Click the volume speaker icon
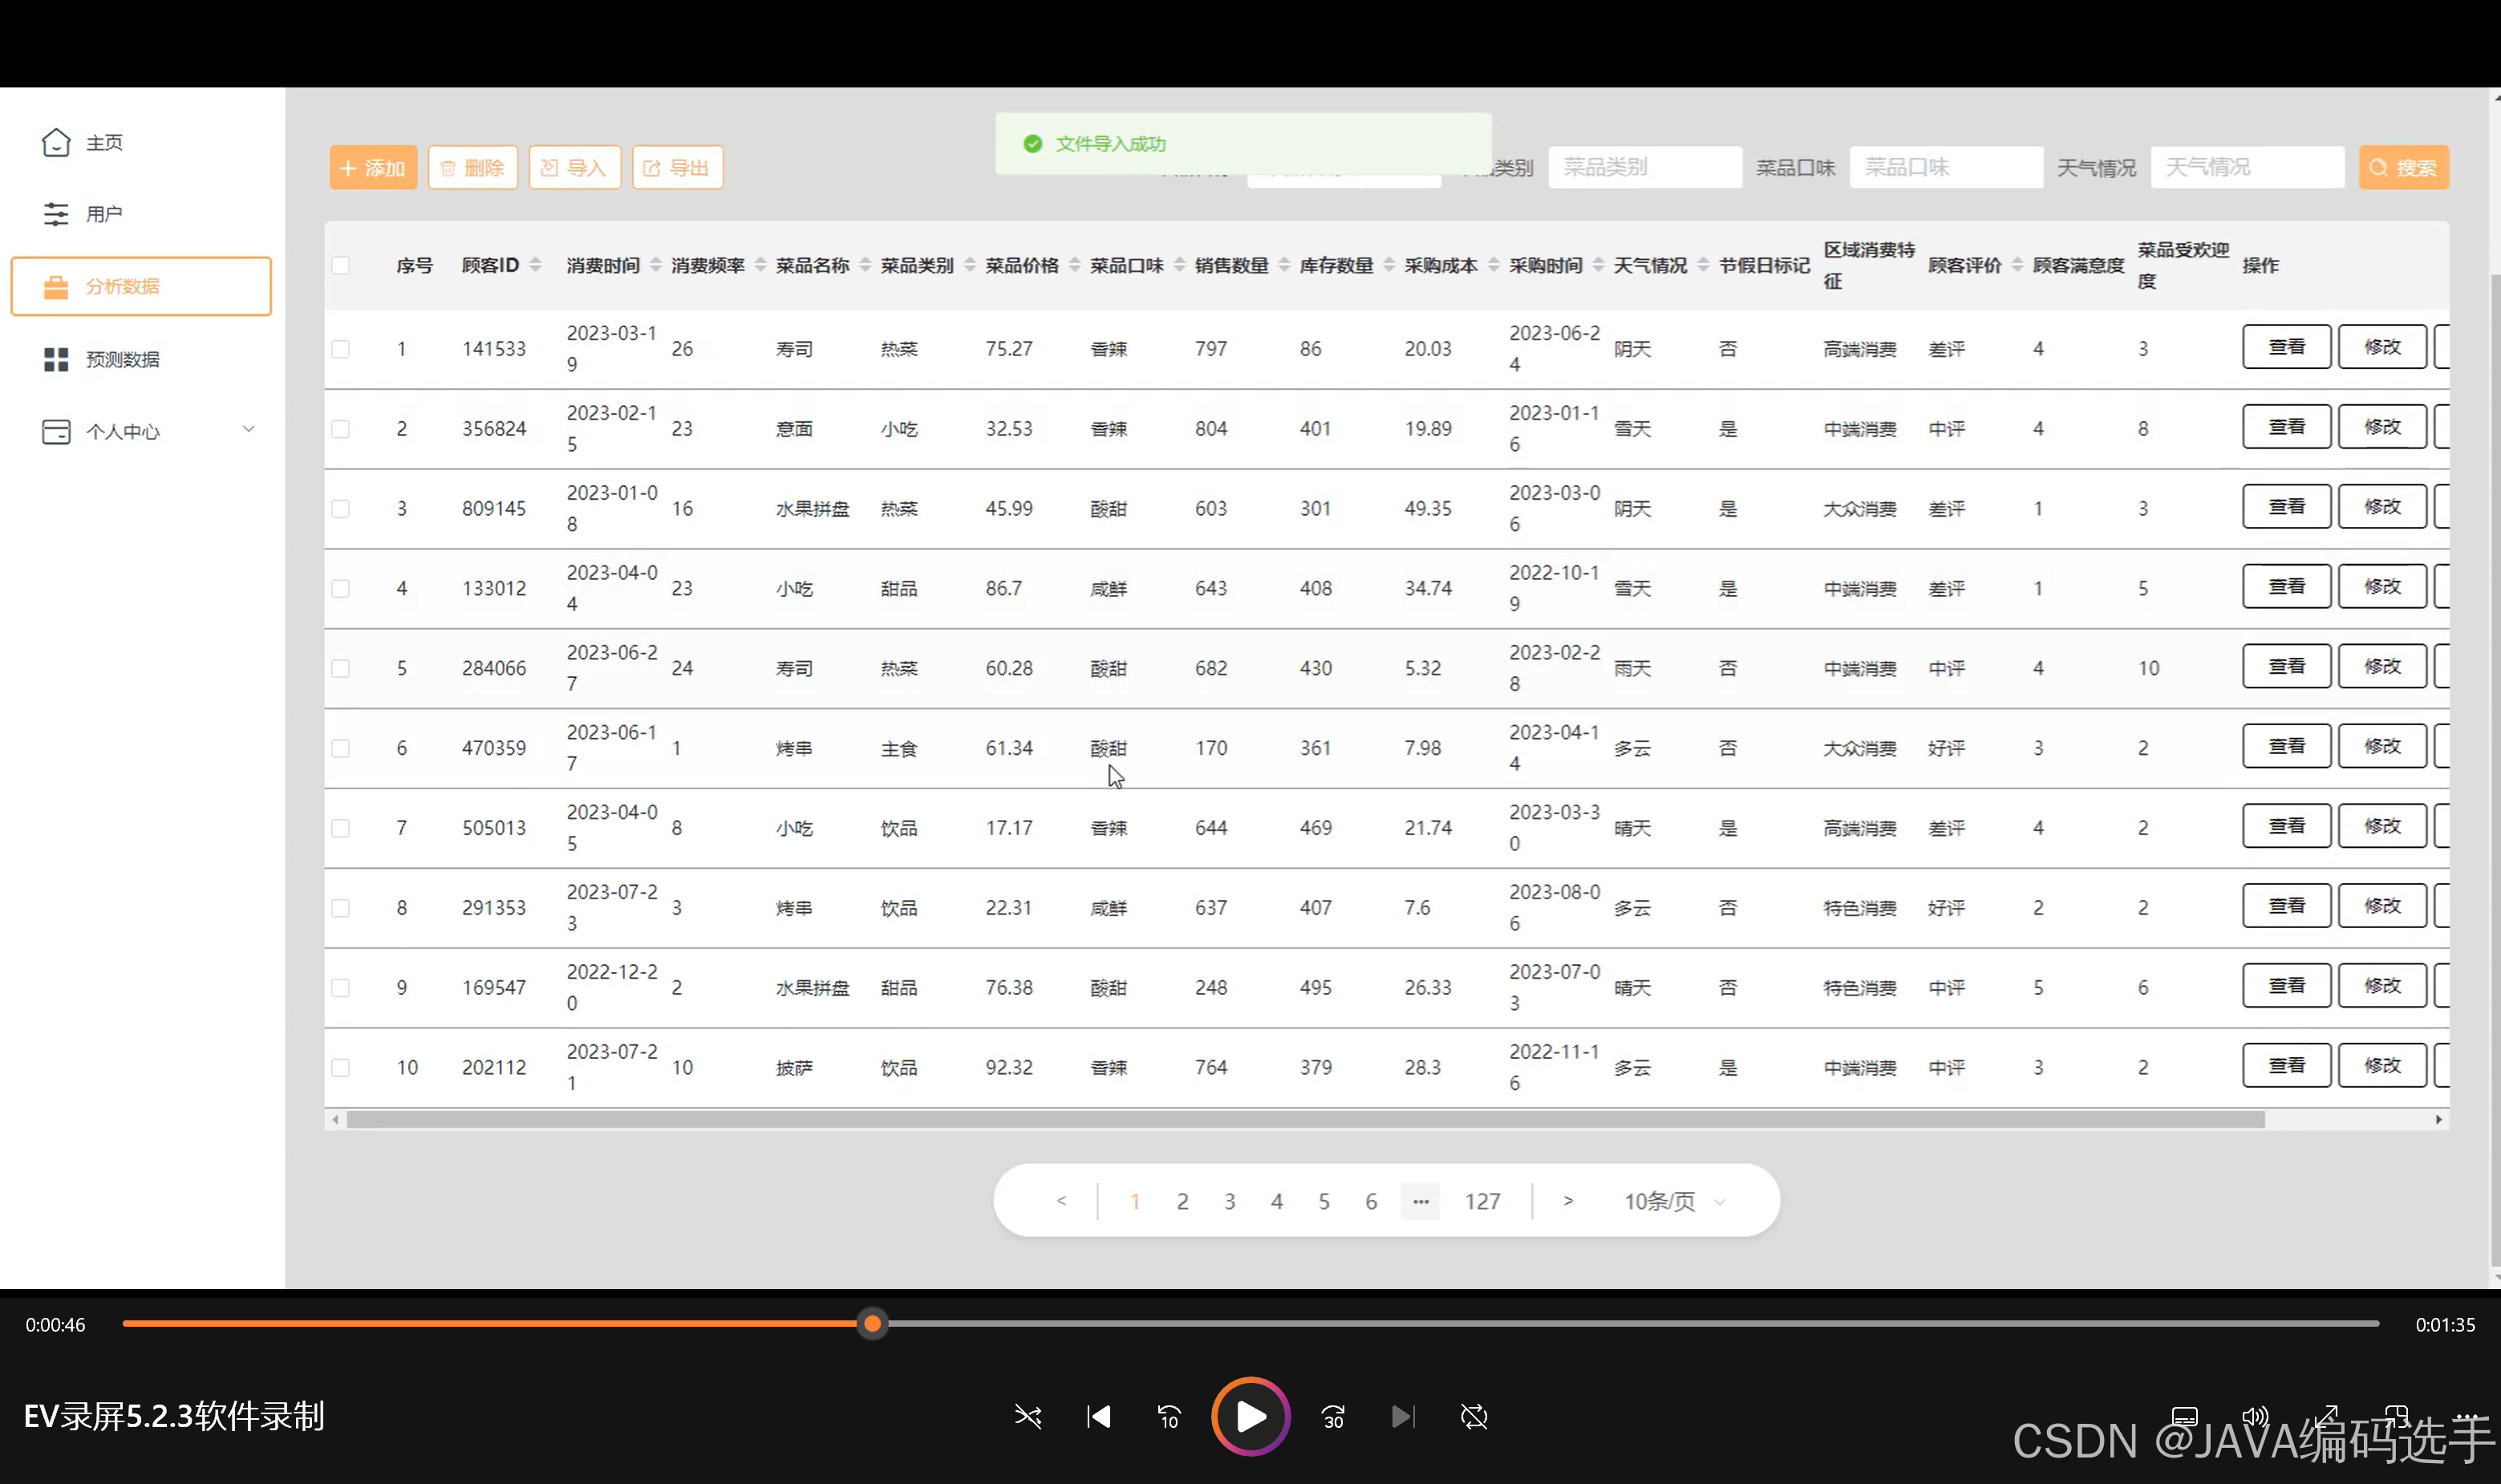 point(2254,1416)
